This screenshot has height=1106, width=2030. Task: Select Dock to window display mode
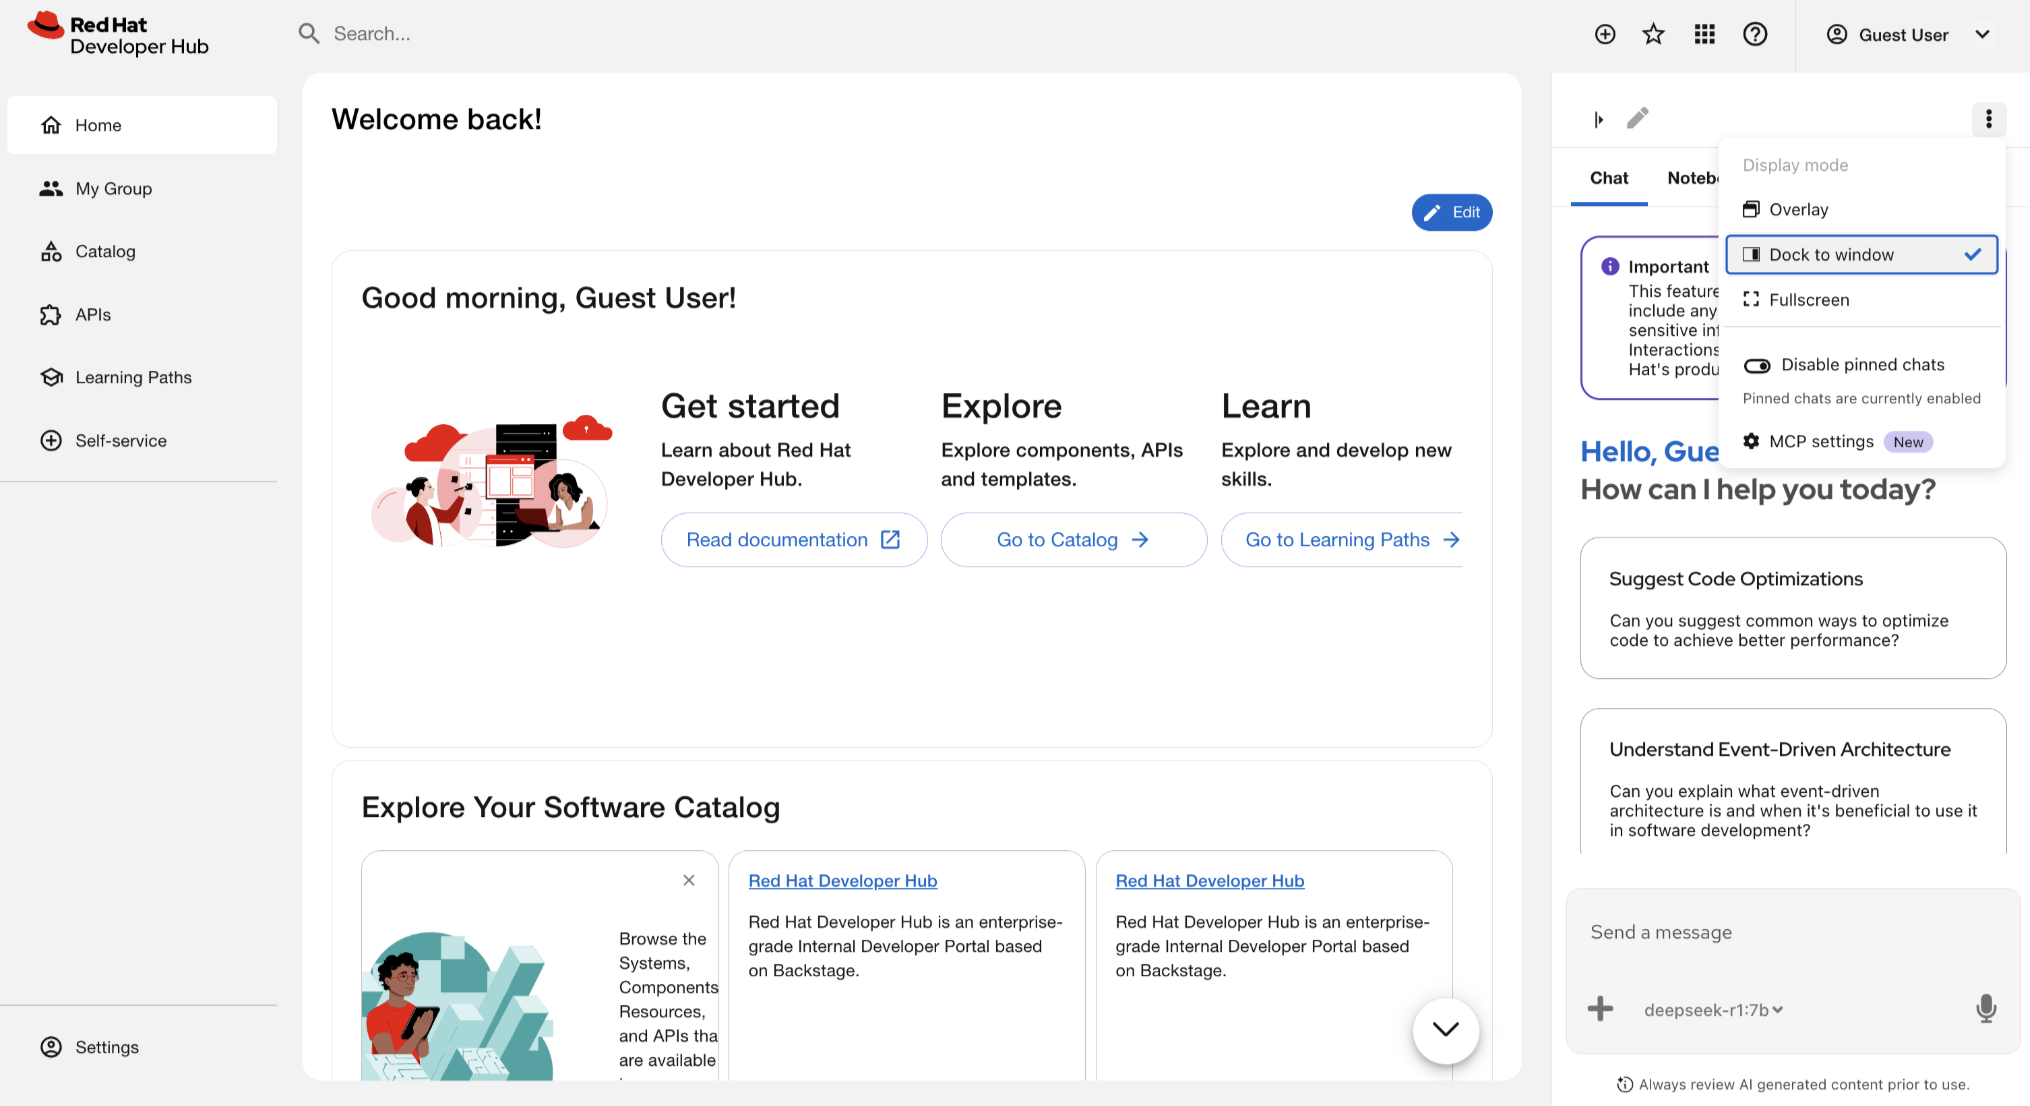[1862, 255]
